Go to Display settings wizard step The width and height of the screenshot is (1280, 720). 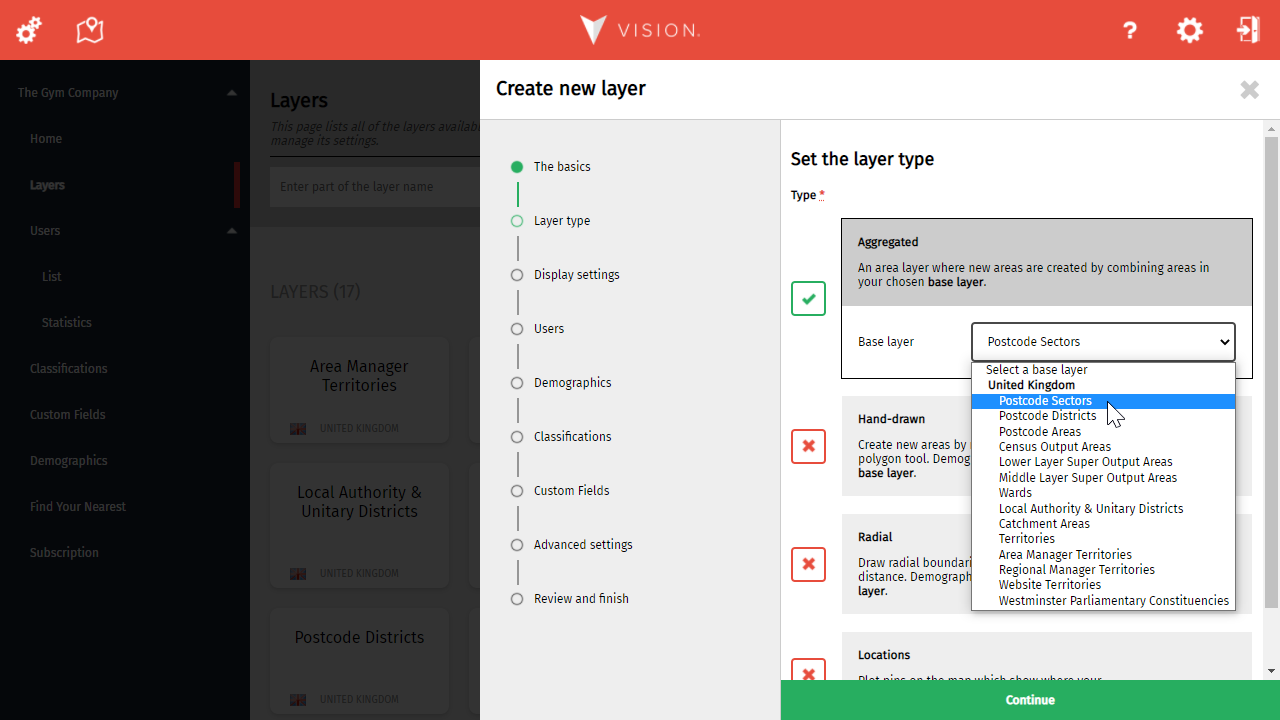click(576, 275)
